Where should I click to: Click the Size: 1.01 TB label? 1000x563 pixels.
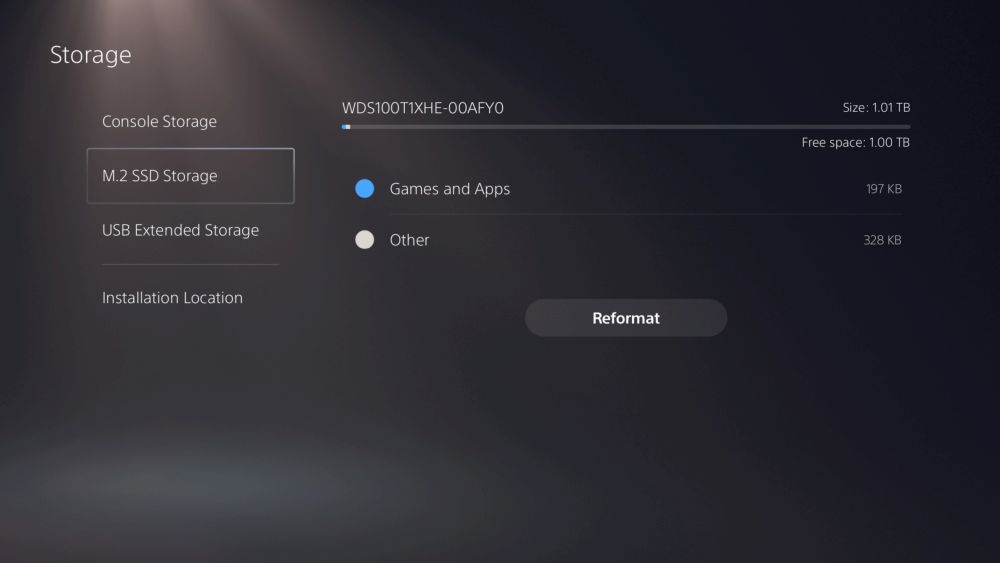coord(876,108)
